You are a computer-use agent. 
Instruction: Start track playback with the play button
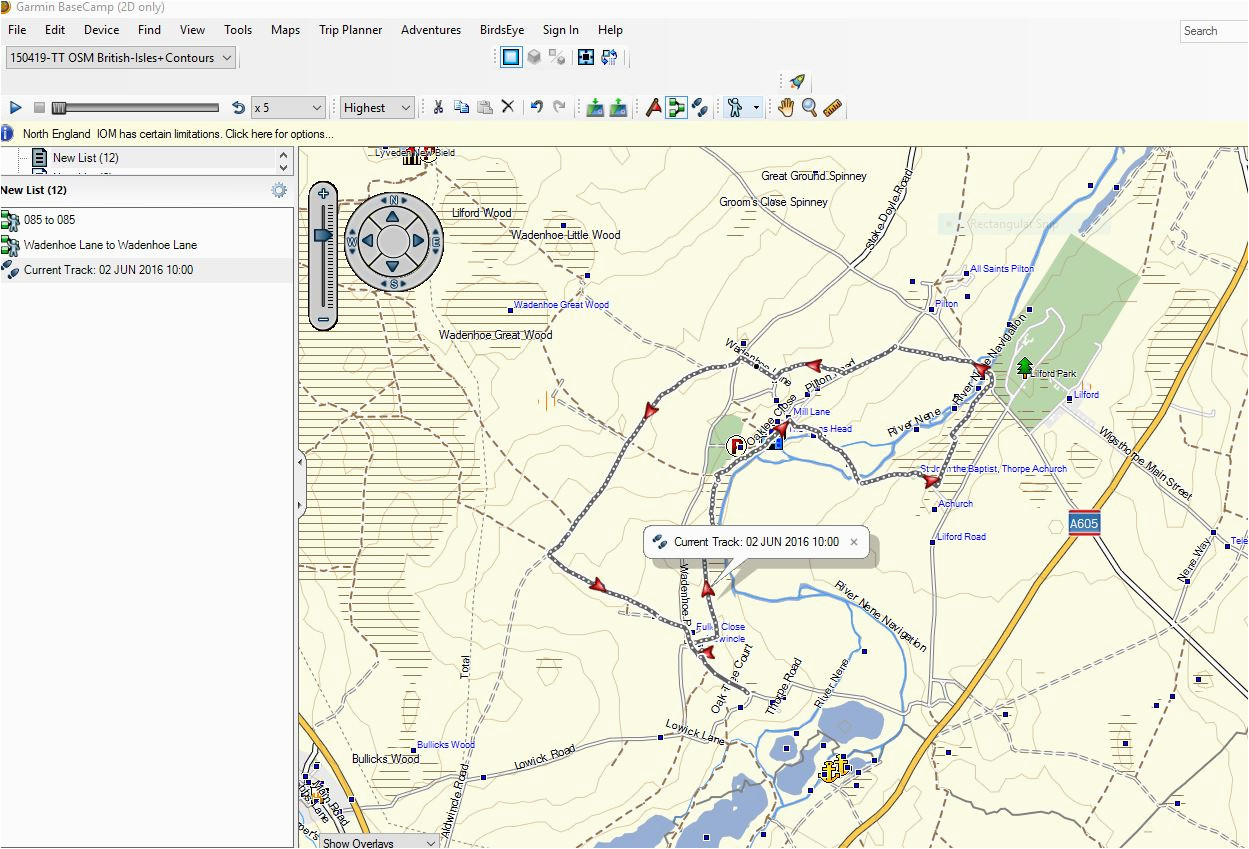pyautogui.click(x=15, y=107)
